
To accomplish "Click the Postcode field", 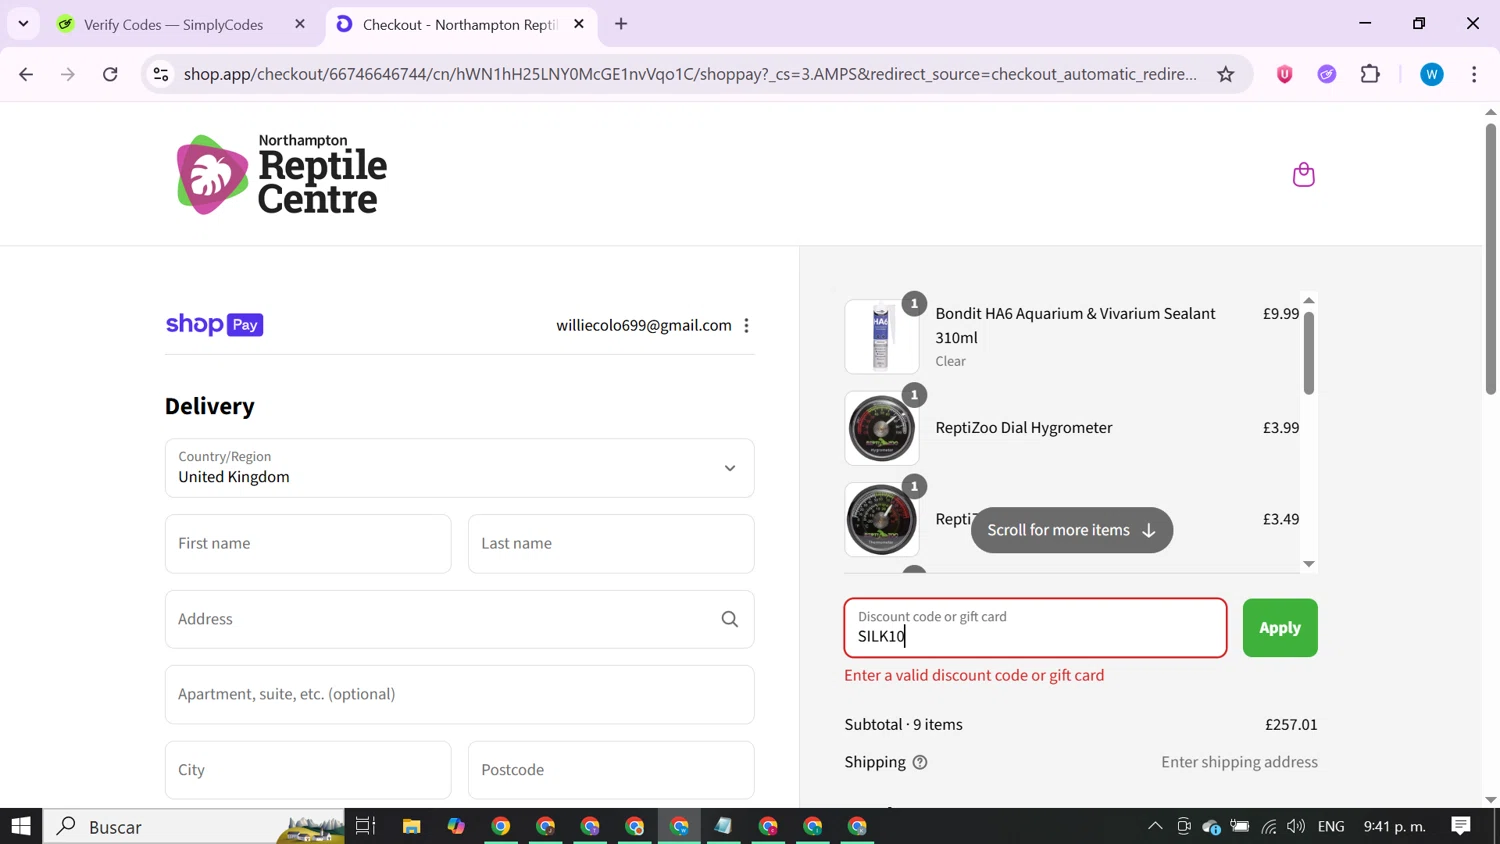I will click(611, 770).
